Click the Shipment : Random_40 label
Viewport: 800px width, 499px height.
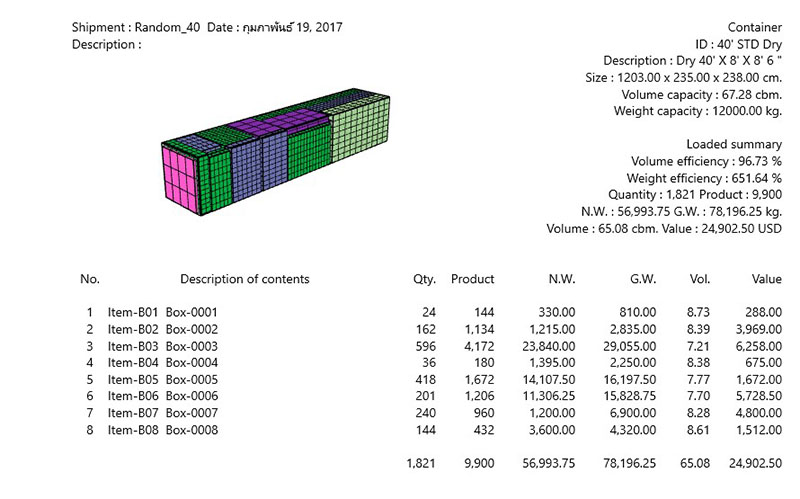(x=136, y=27)
